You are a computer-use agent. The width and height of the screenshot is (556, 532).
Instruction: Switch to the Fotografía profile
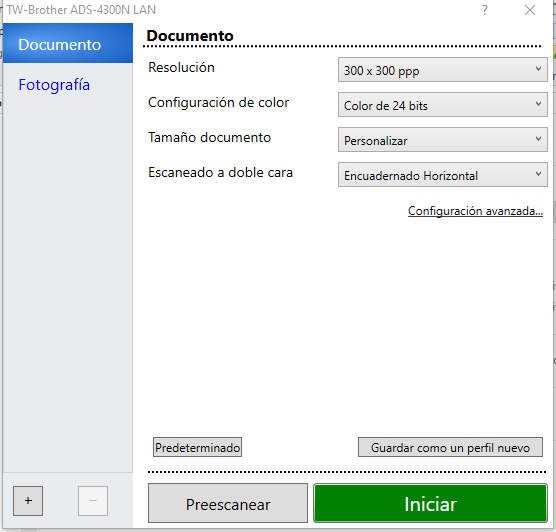click(54, 85)
